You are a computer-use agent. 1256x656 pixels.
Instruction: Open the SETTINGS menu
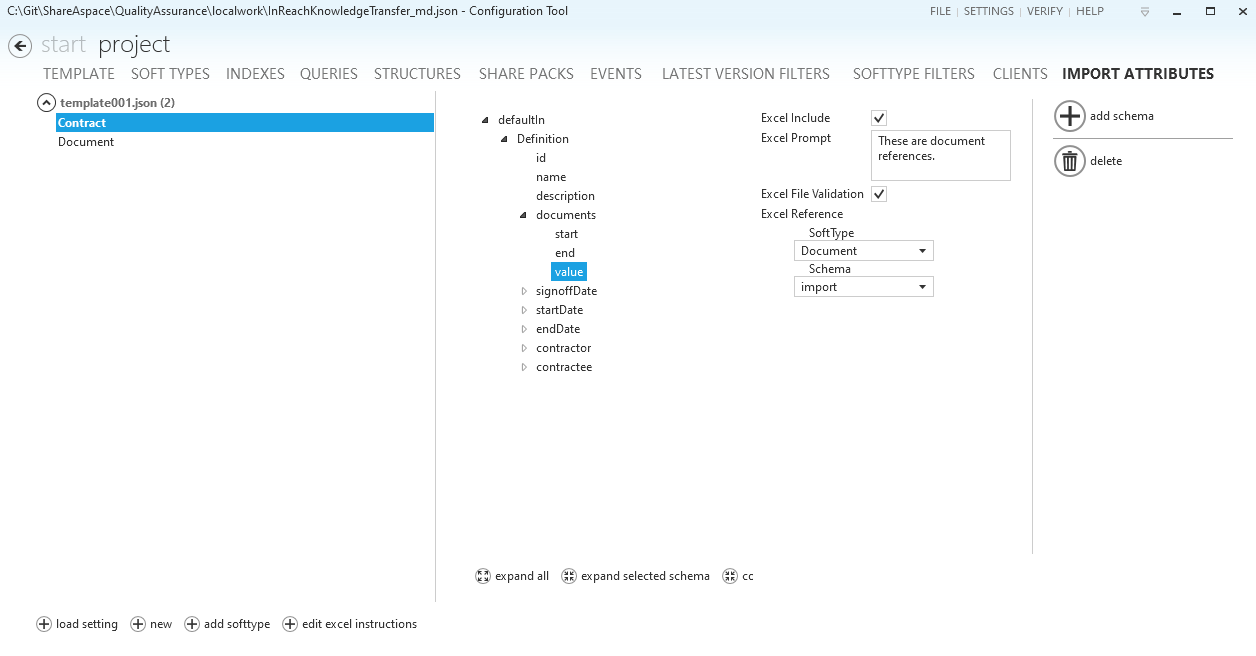point(988,11)
